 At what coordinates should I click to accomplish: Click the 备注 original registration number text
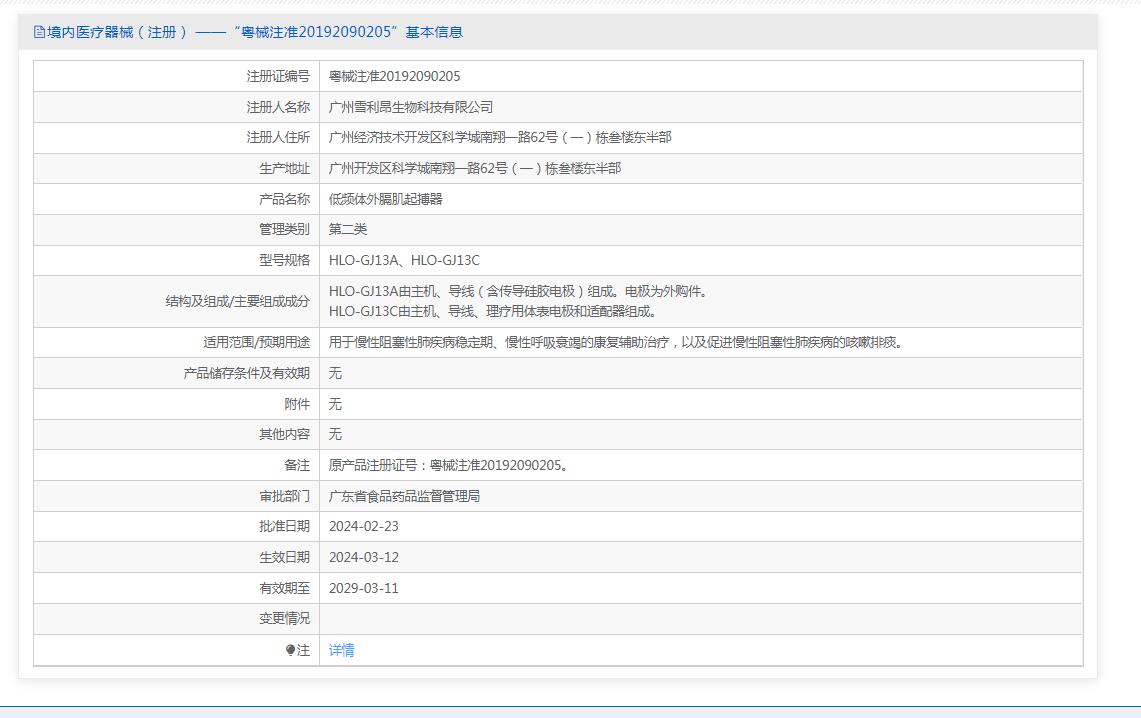[x=448, y=465]
